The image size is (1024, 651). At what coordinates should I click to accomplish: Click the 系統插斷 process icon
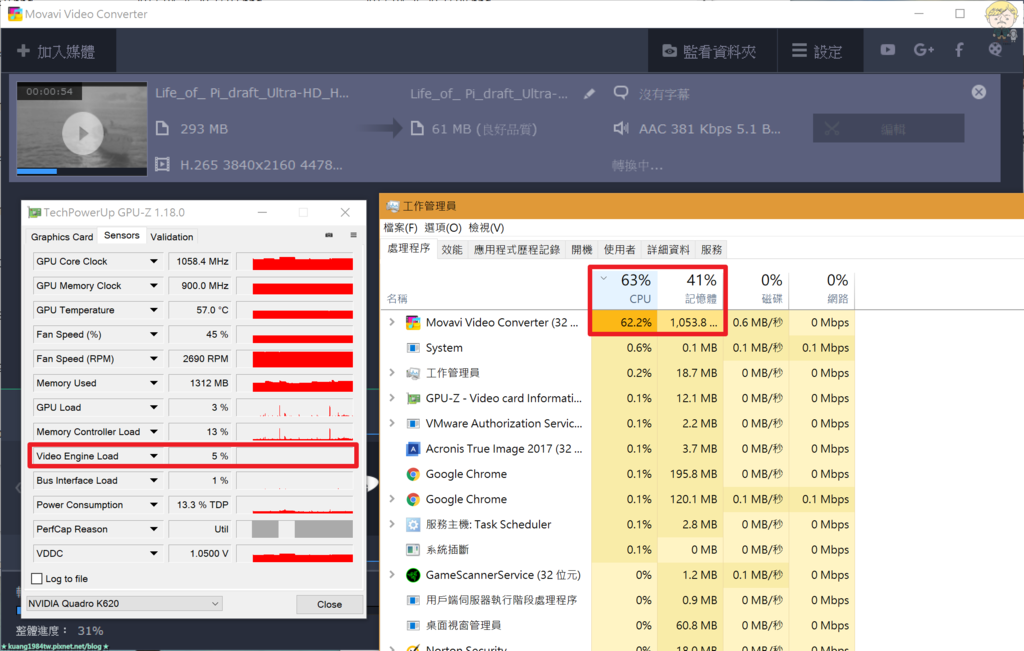[413, 550]
